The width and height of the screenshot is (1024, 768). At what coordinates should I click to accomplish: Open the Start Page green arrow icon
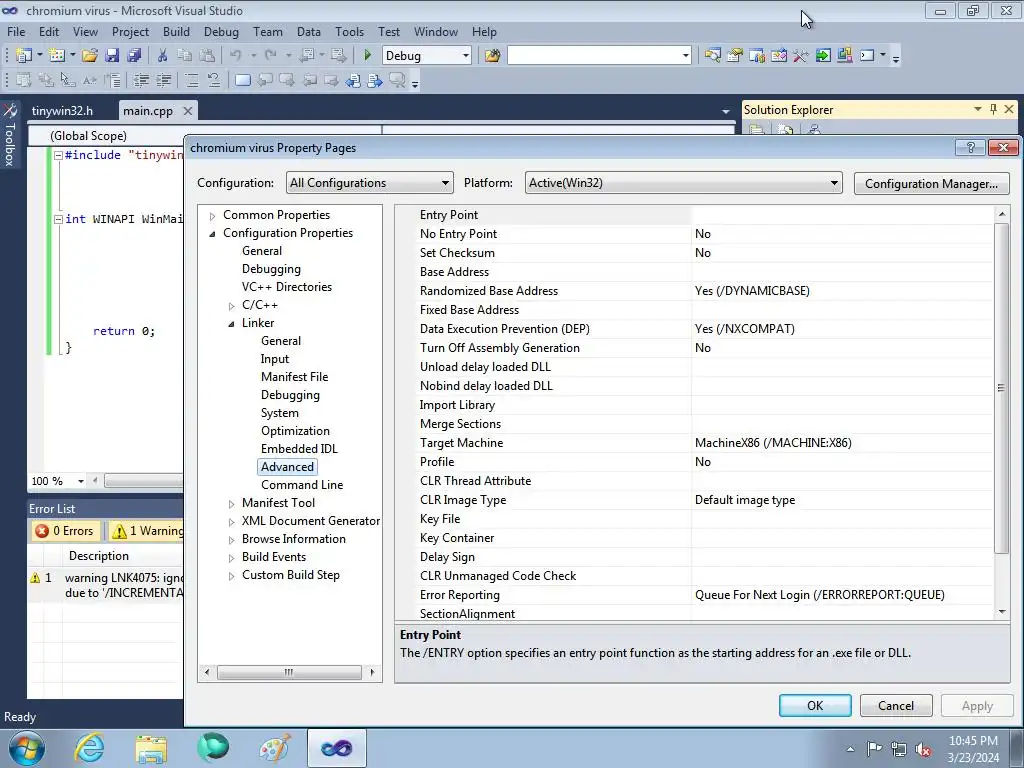click(823, 56)
